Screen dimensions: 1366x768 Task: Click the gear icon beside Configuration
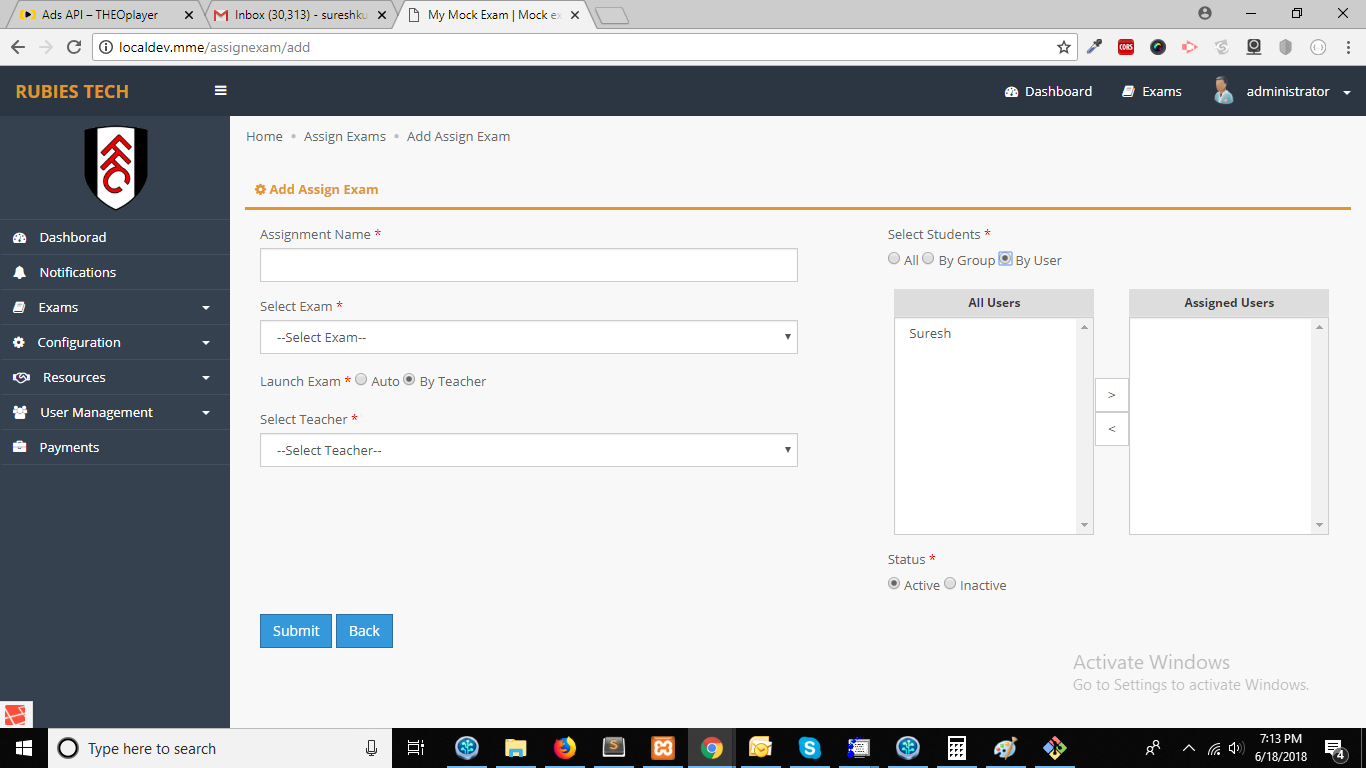tap(19, 342)
